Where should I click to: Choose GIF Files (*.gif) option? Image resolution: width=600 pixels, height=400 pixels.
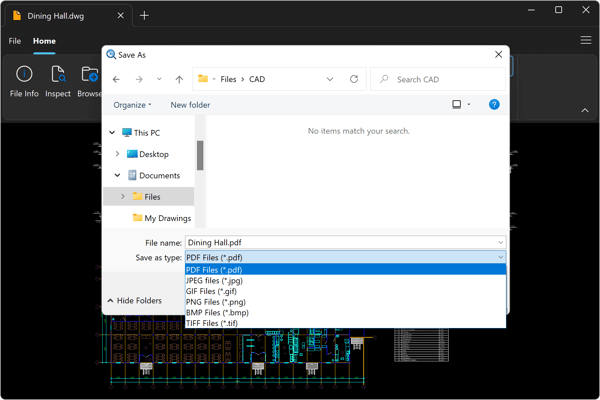346,291
